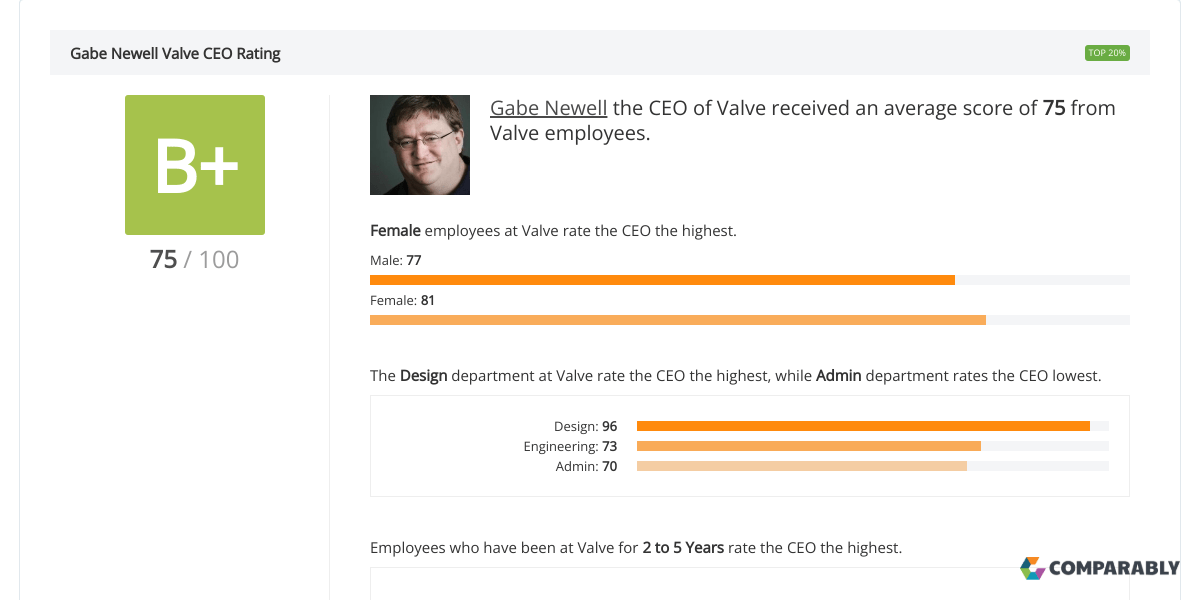Click the Gabe Newell Valve CEO Rating header

click(x=175, y=53)
